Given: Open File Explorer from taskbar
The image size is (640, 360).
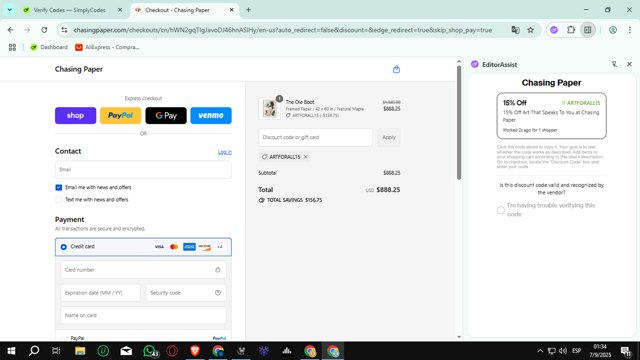Looking at the screenshot, I should click(x=80, y=351).
